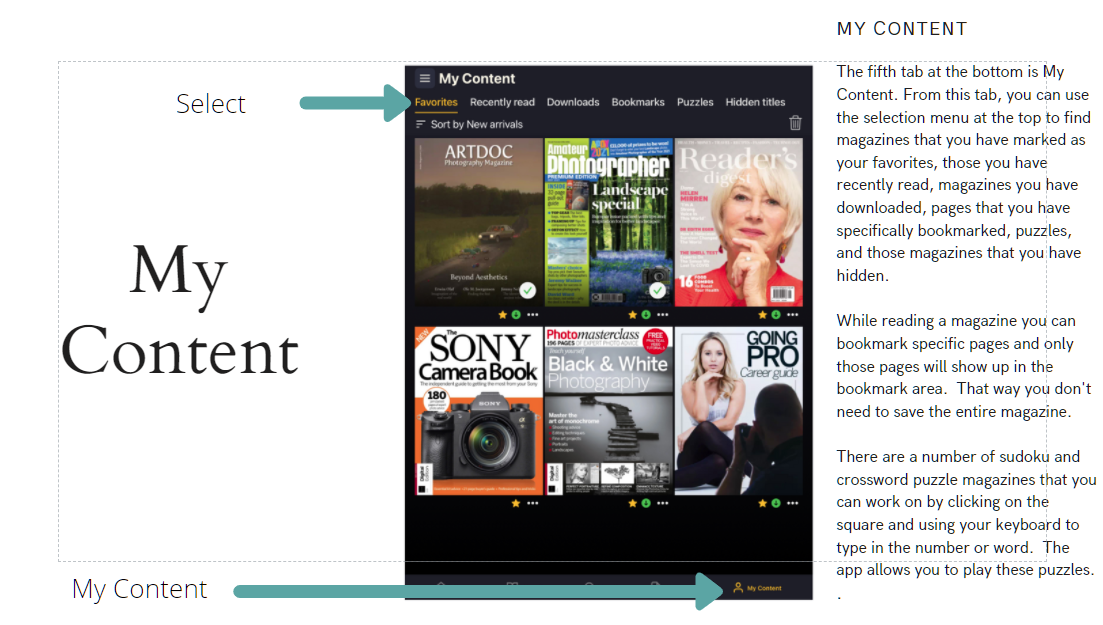Open the Going Pro Career guide cover
Screen dimensions: 1103x625
coord(738,410)
